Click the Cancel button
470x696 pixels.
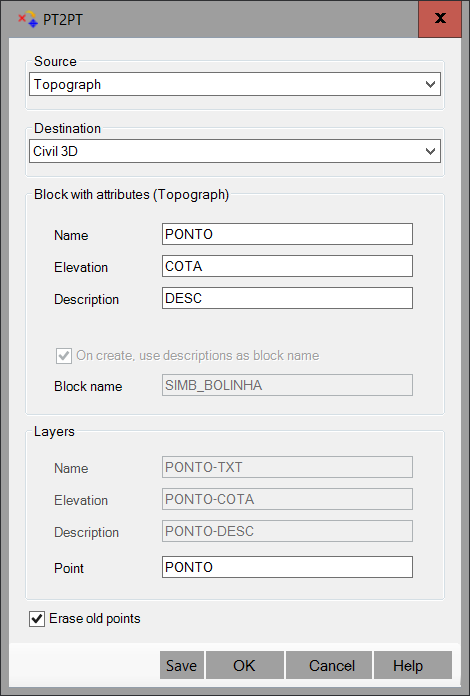tap(329, 665)
